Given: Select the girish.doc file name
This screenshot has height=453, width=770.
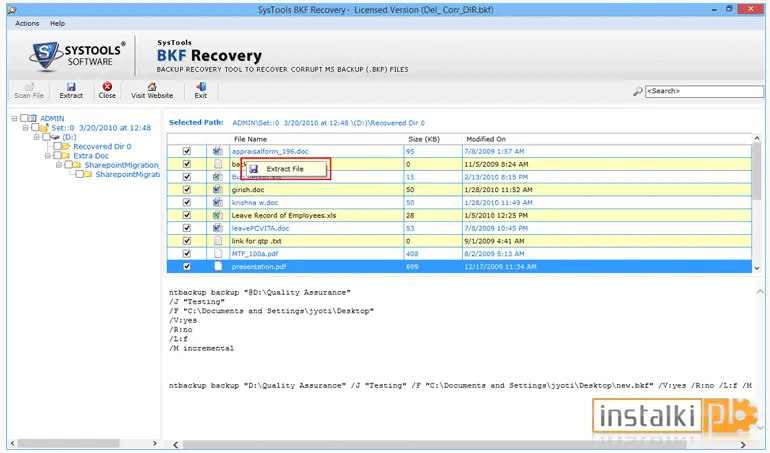Looking at the screenshot, I should [248, 190].
